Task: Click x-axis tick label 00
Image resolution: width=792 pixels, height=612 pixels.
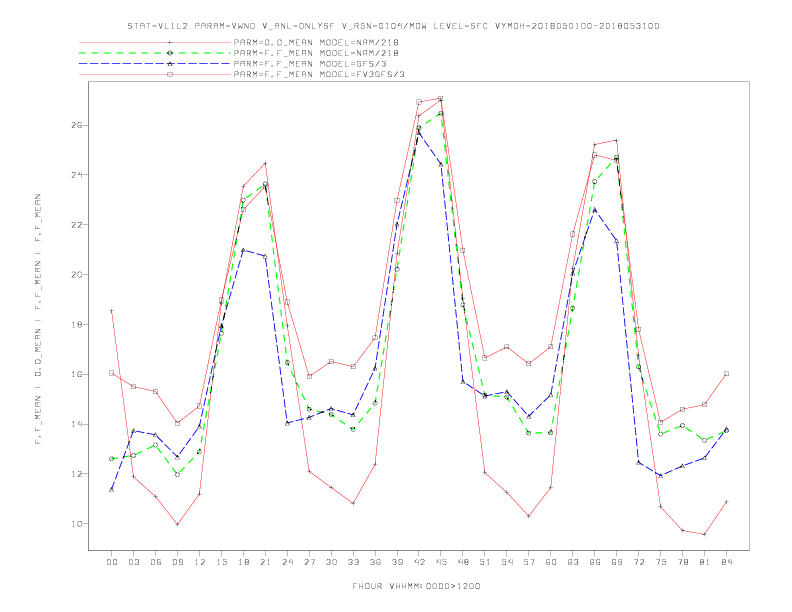Action: coord(112,562)
